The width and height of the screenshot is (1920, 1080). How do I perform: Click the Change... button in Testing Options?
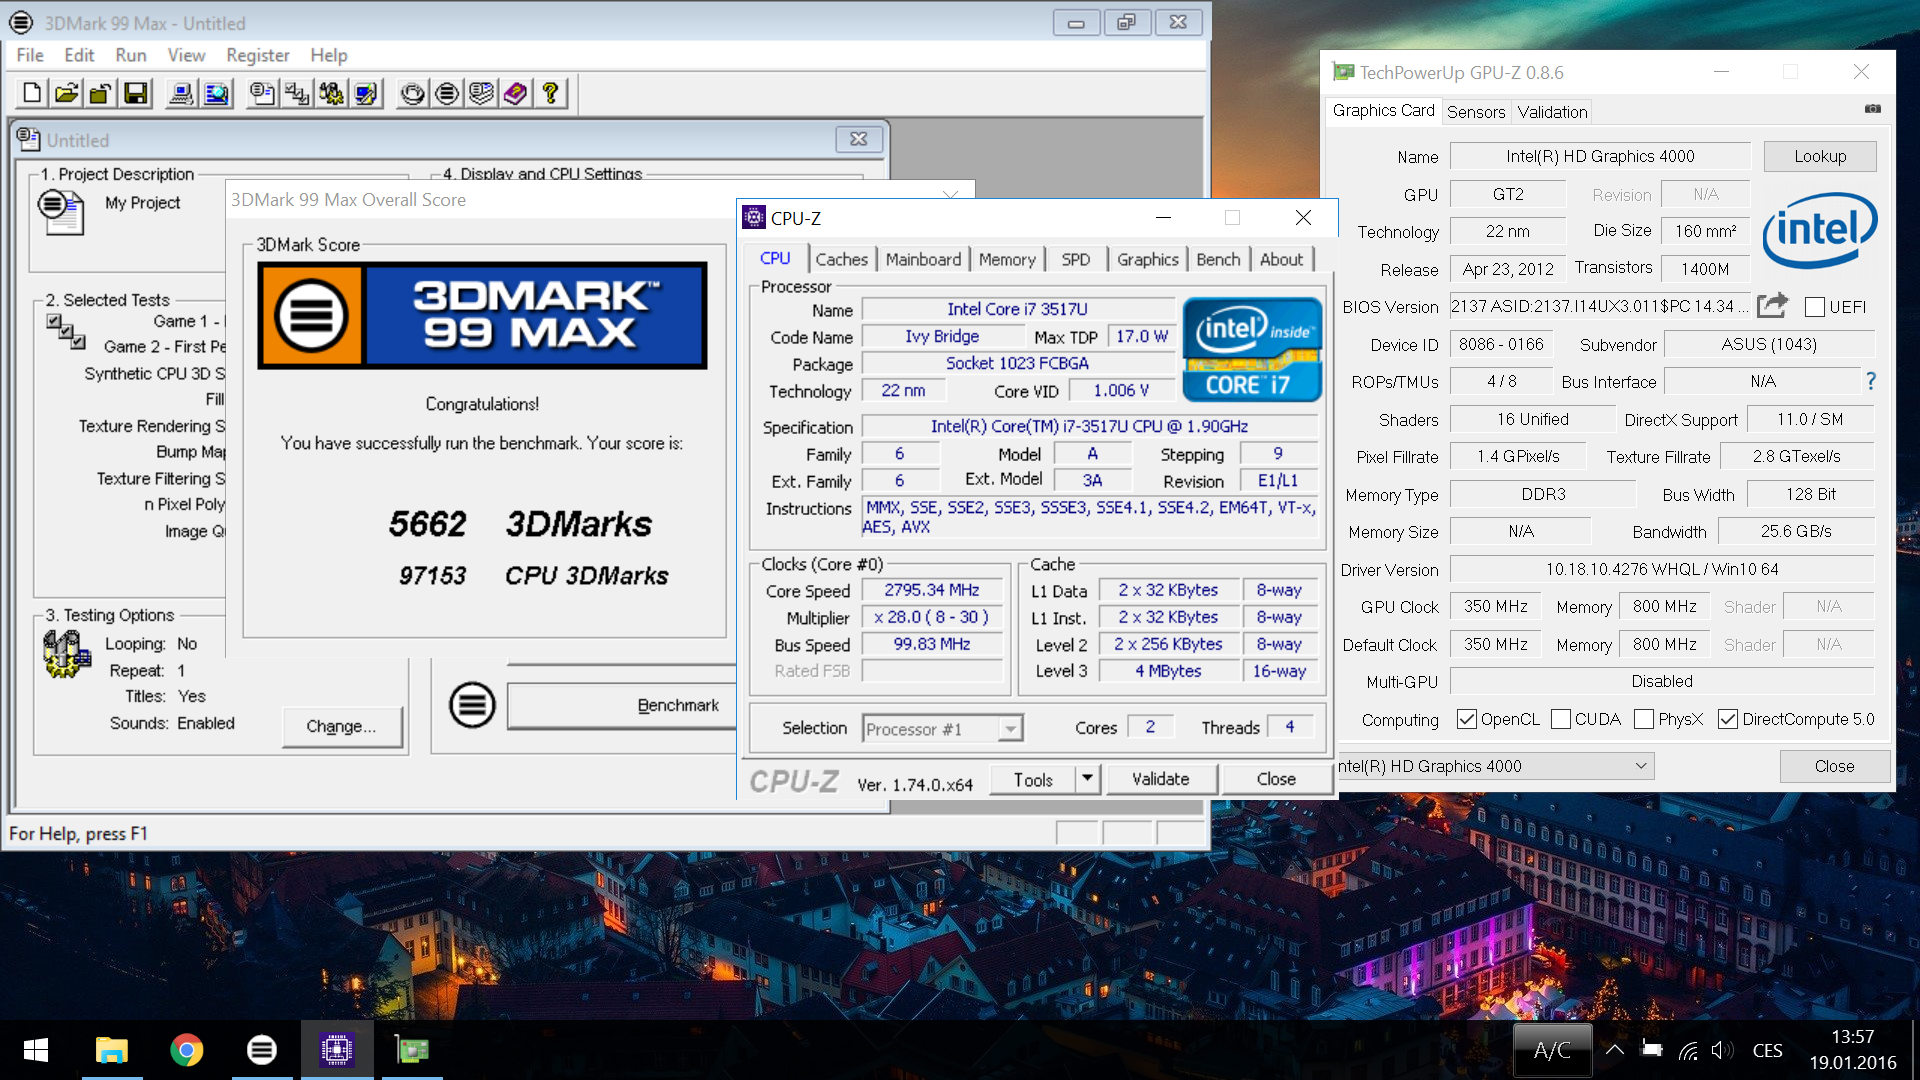341,726
